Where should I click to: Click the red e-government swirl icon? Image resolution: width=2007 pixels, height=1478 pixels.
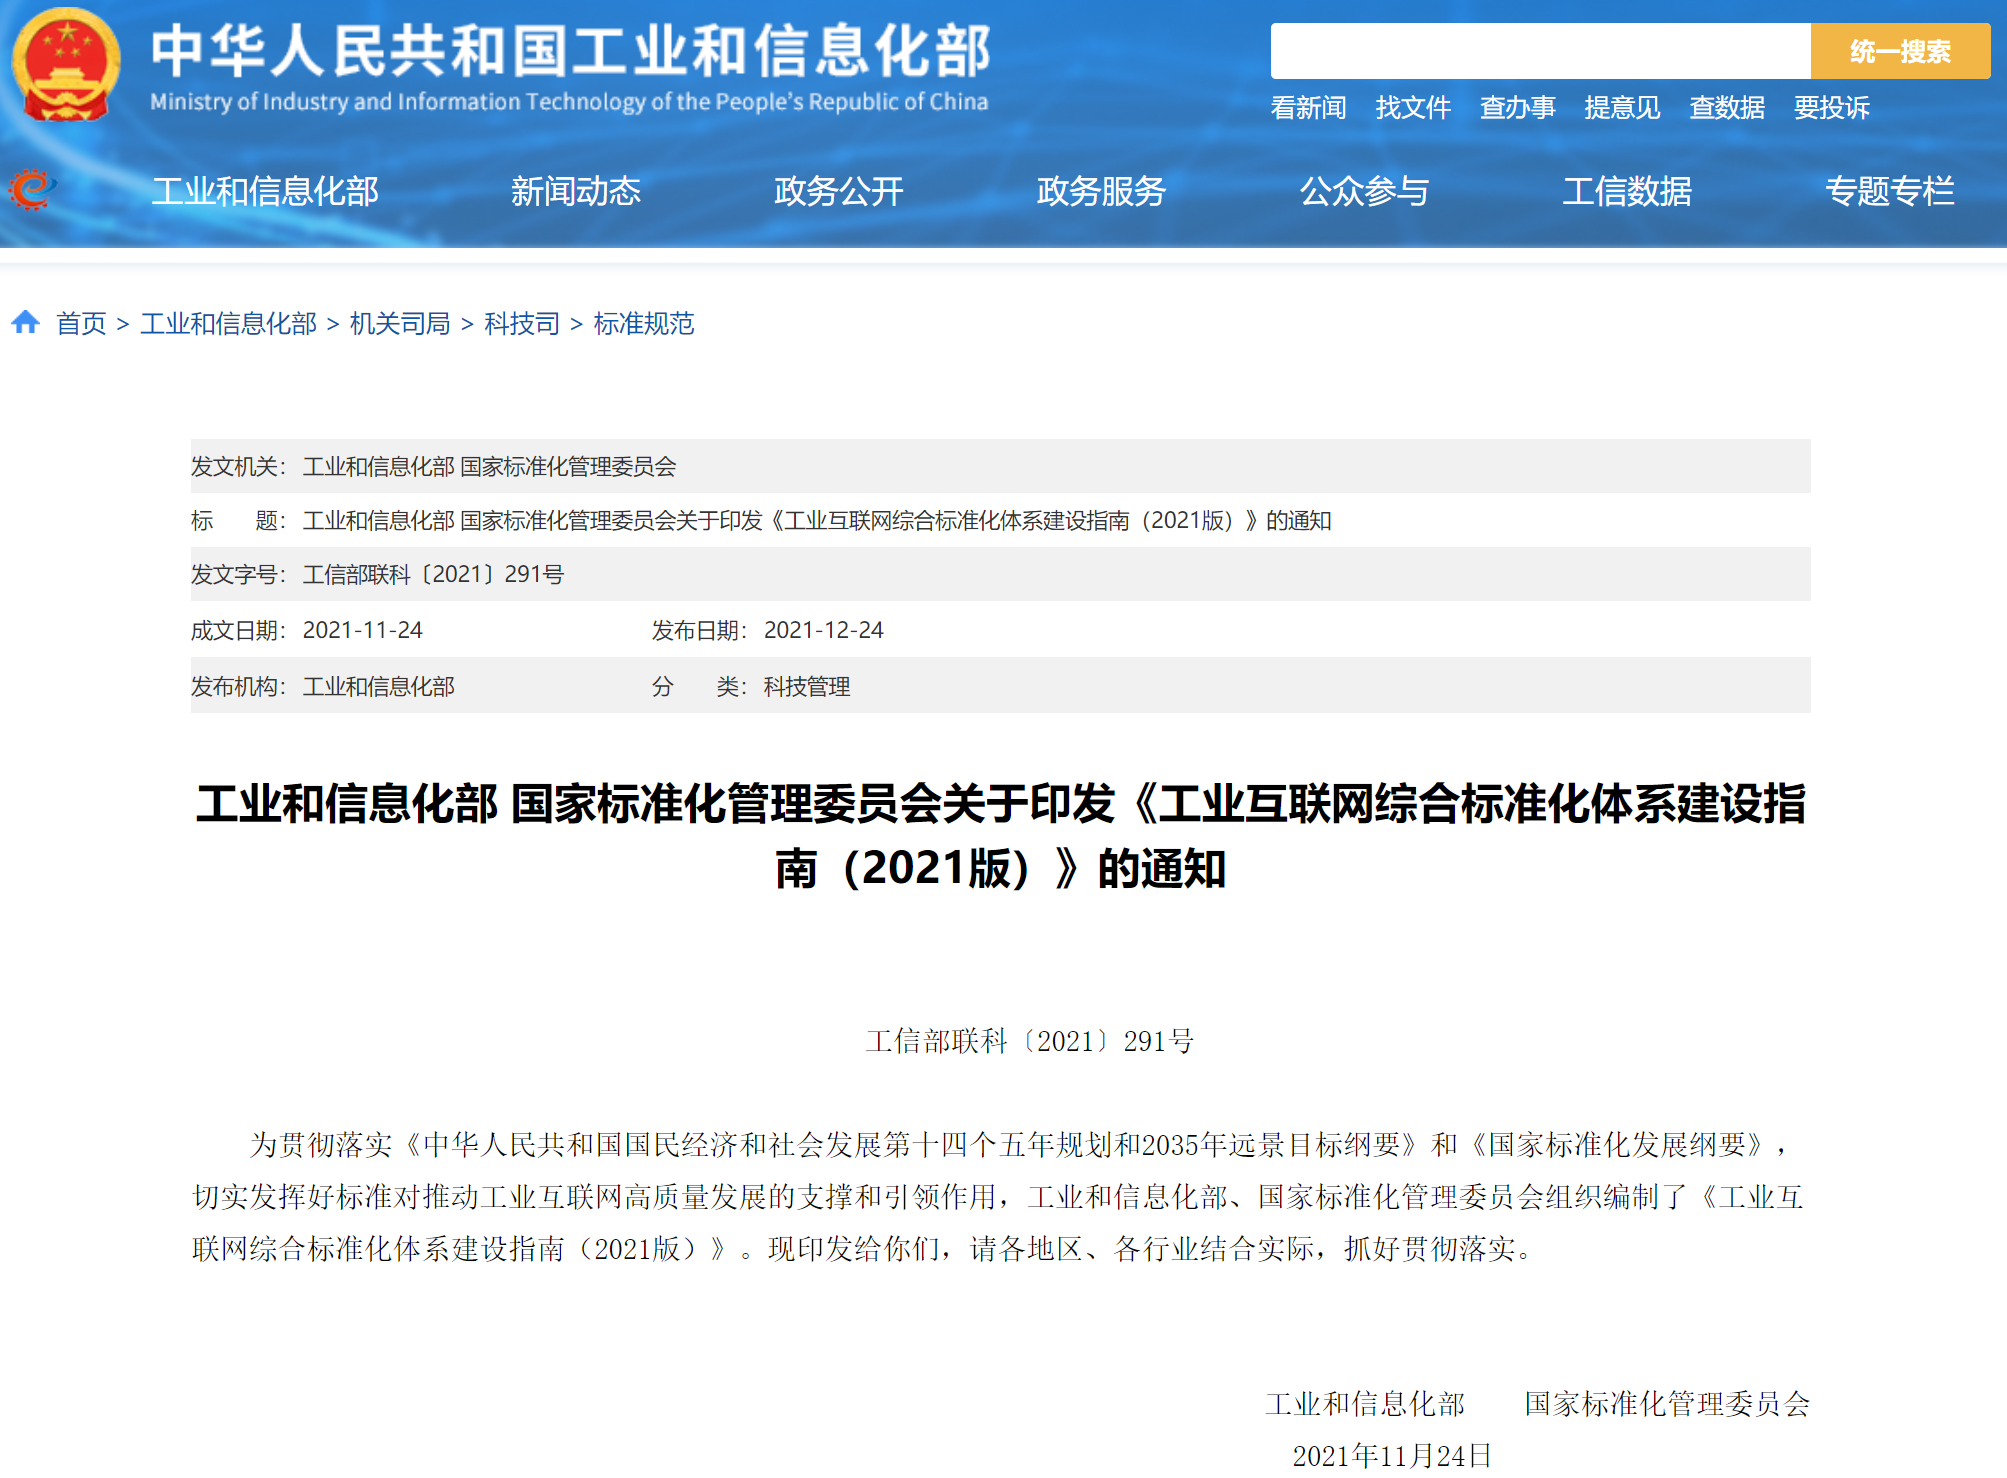tap(32, 190)
